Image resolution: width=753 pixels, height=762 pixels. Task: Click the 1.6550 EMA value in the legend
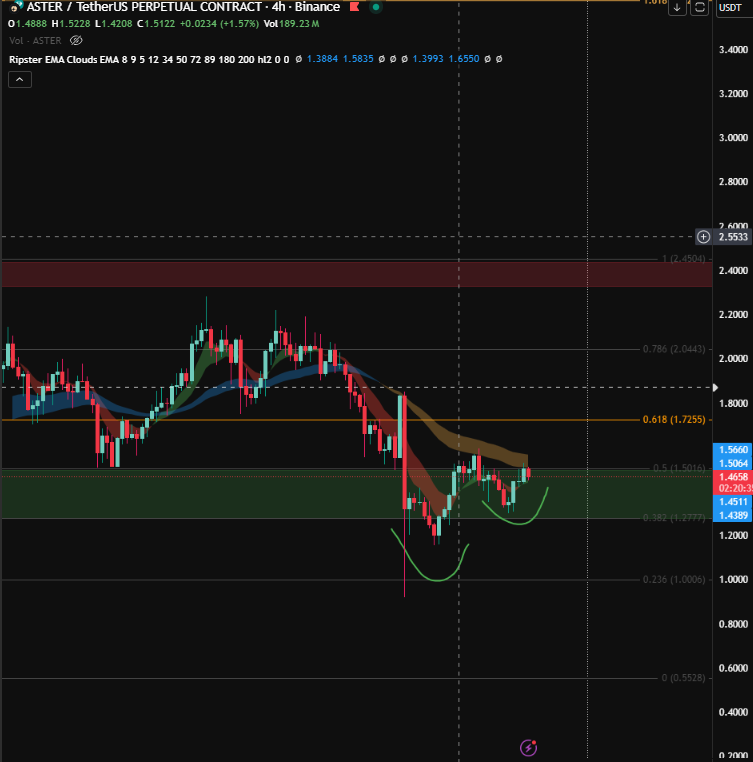(x=464, y=59)
